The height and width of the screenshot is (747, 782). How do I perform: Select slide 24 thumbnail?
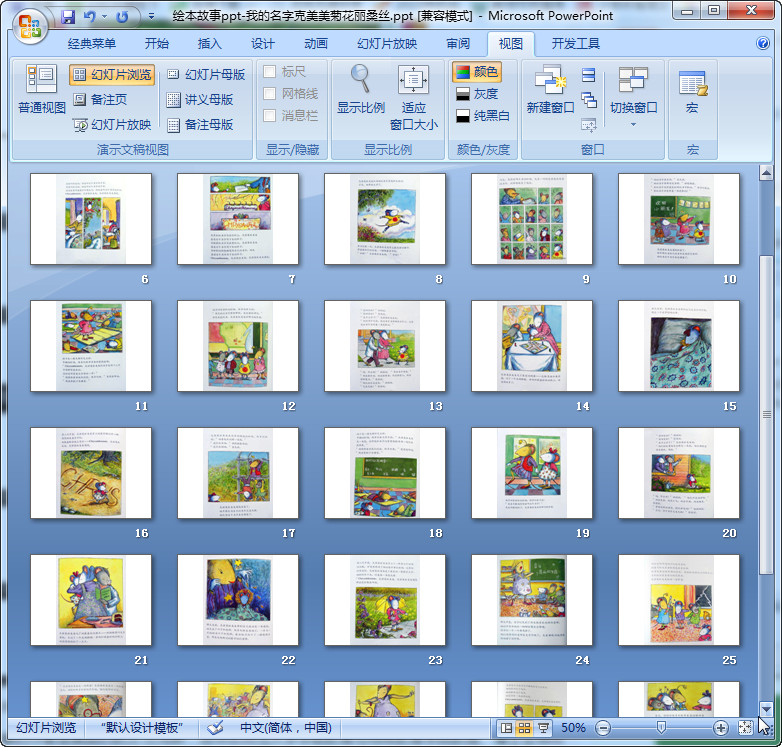532,600
